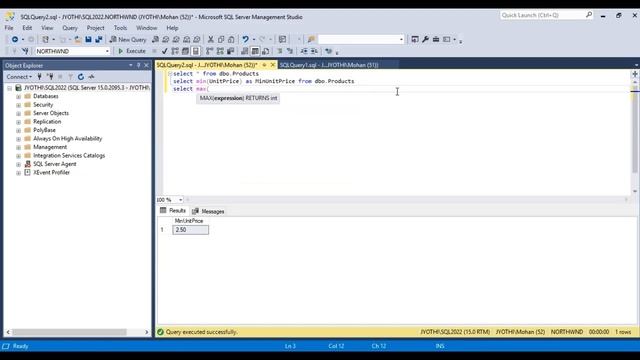This screenshot has width=640, height=360.
Task: Click the Results to Grid icon
Action: click(x=255, y=51)
